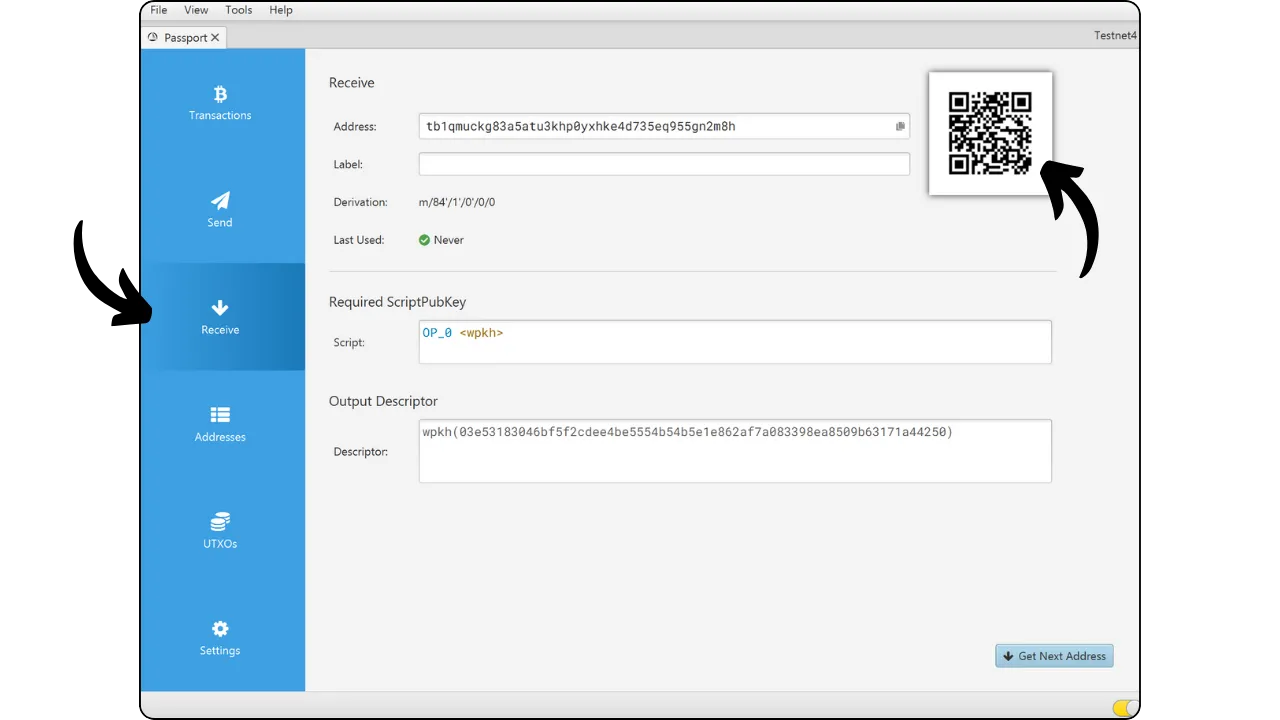Open the Tools menu
The image size is (1280, 720).
[x=239, y=10]
